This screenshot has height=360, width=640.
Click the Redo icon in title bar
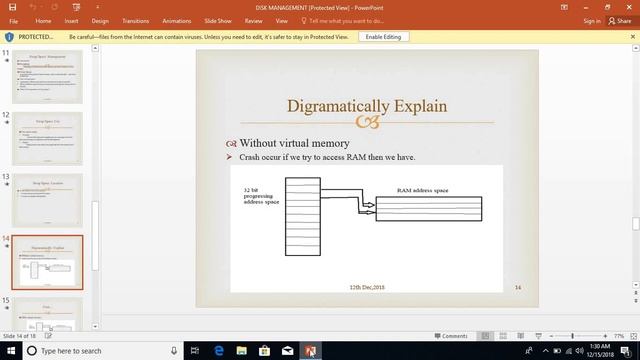coord(54,7)
